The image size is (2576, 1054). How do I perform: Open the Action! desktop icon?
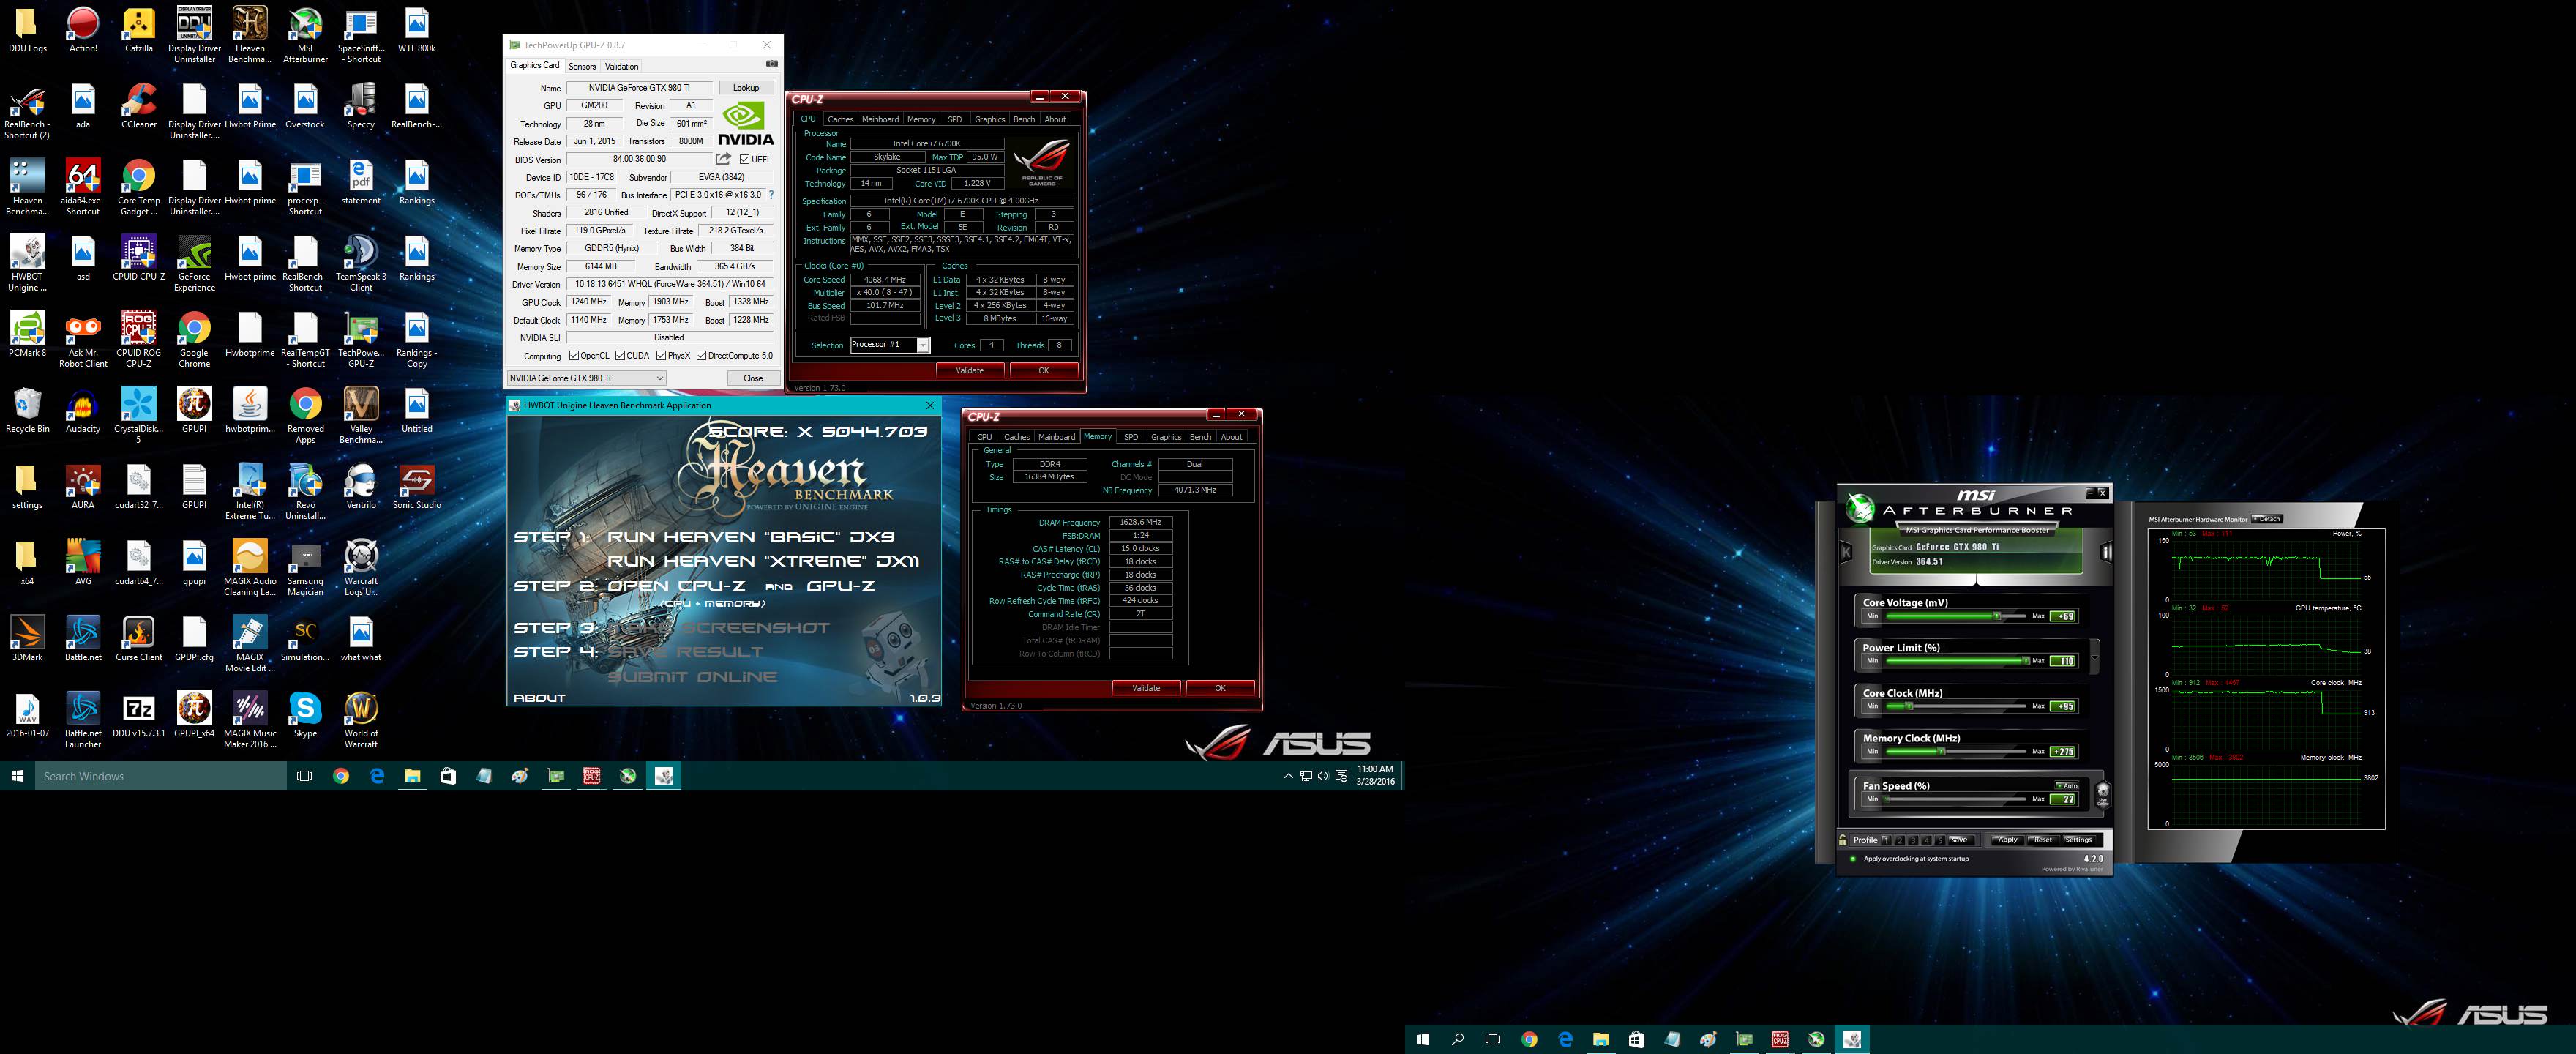[83, 30]
